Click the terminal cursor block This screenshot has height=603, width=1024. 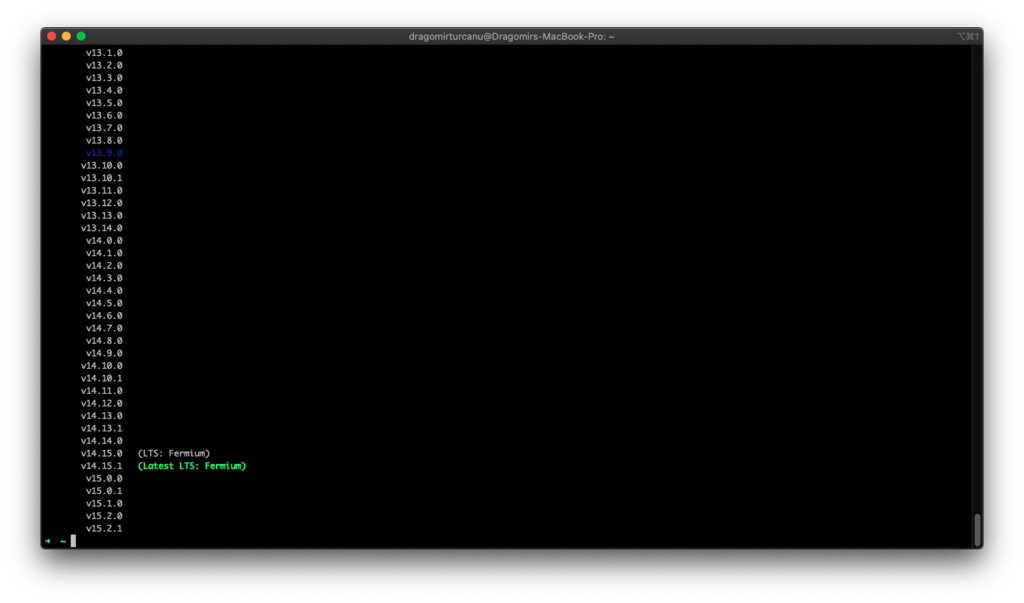[73, 541]
